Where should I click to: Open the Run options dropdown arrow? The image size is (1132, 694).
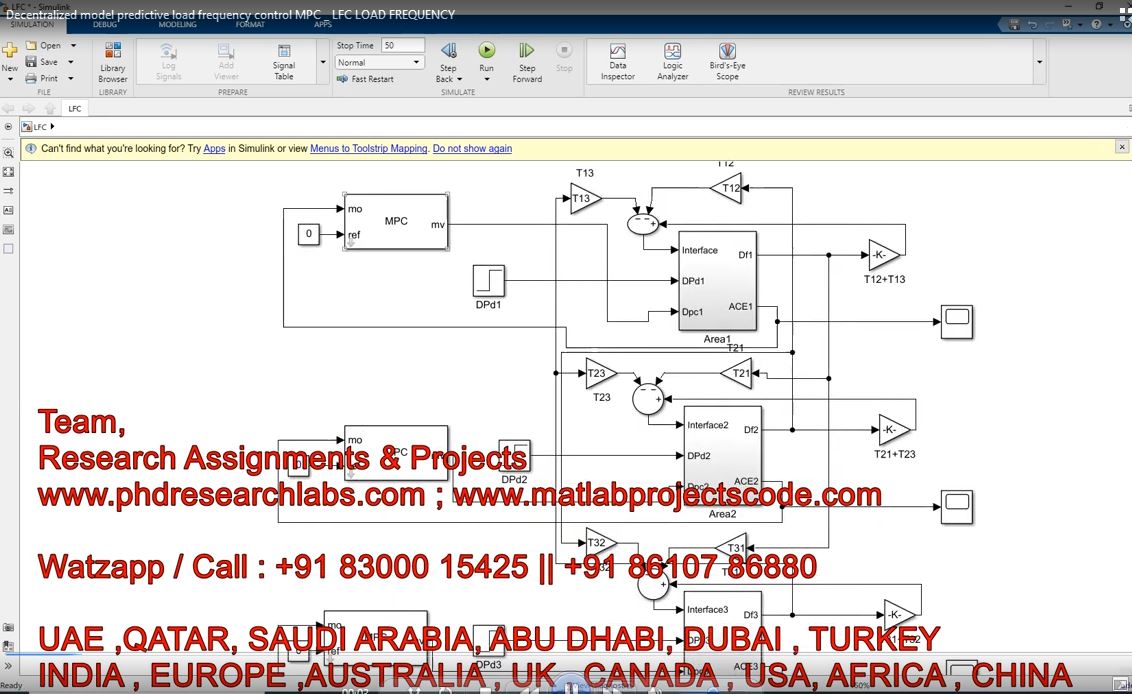tap(487, 79)
